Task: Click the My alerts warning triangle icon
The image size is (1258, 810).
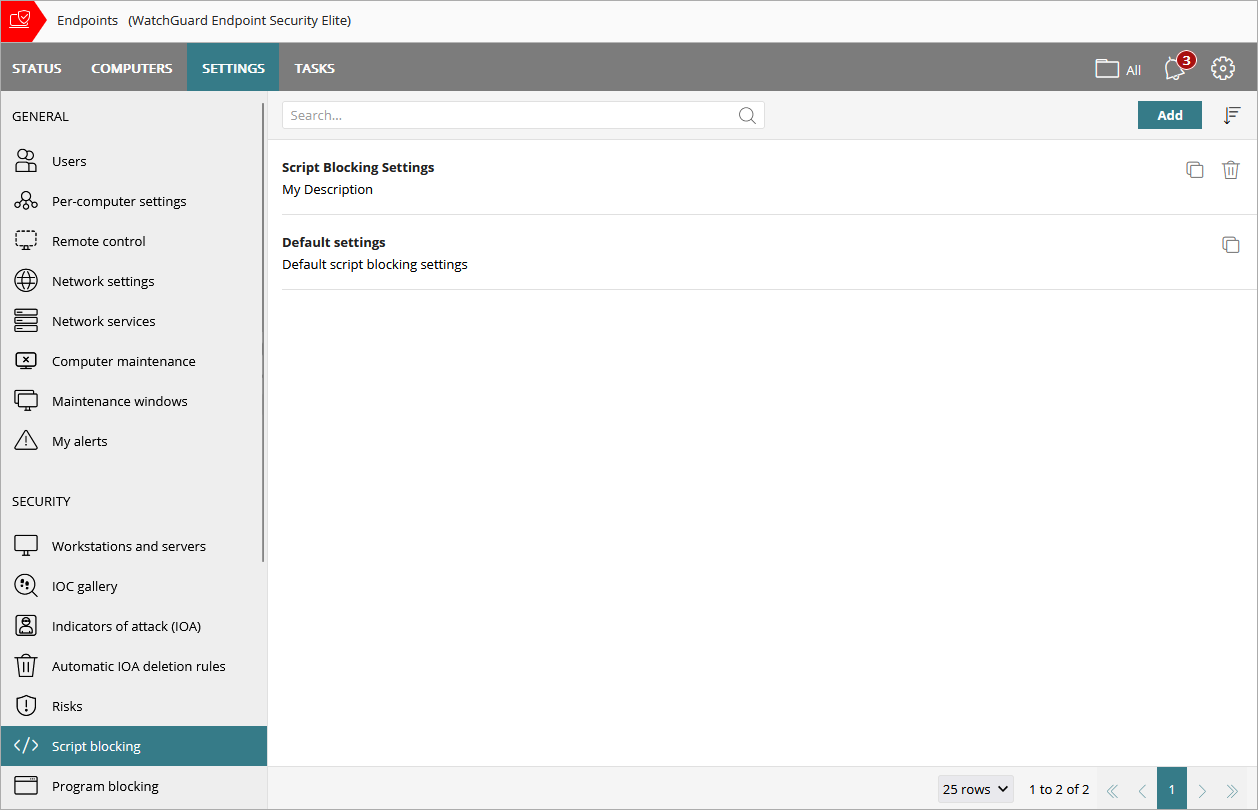Action: [x=26, y=441]
